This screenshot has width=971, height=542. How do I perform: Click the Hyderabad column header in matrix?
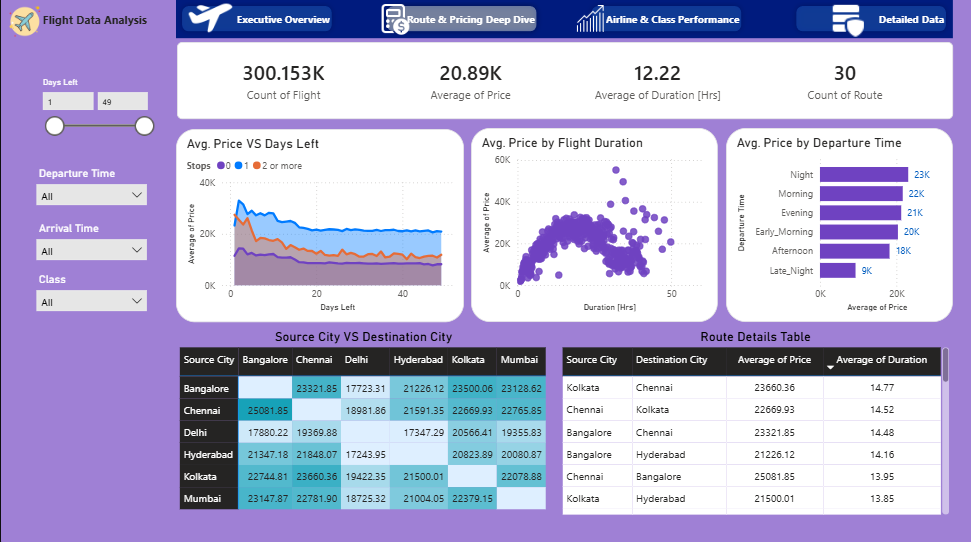click(x=418, y=360)
